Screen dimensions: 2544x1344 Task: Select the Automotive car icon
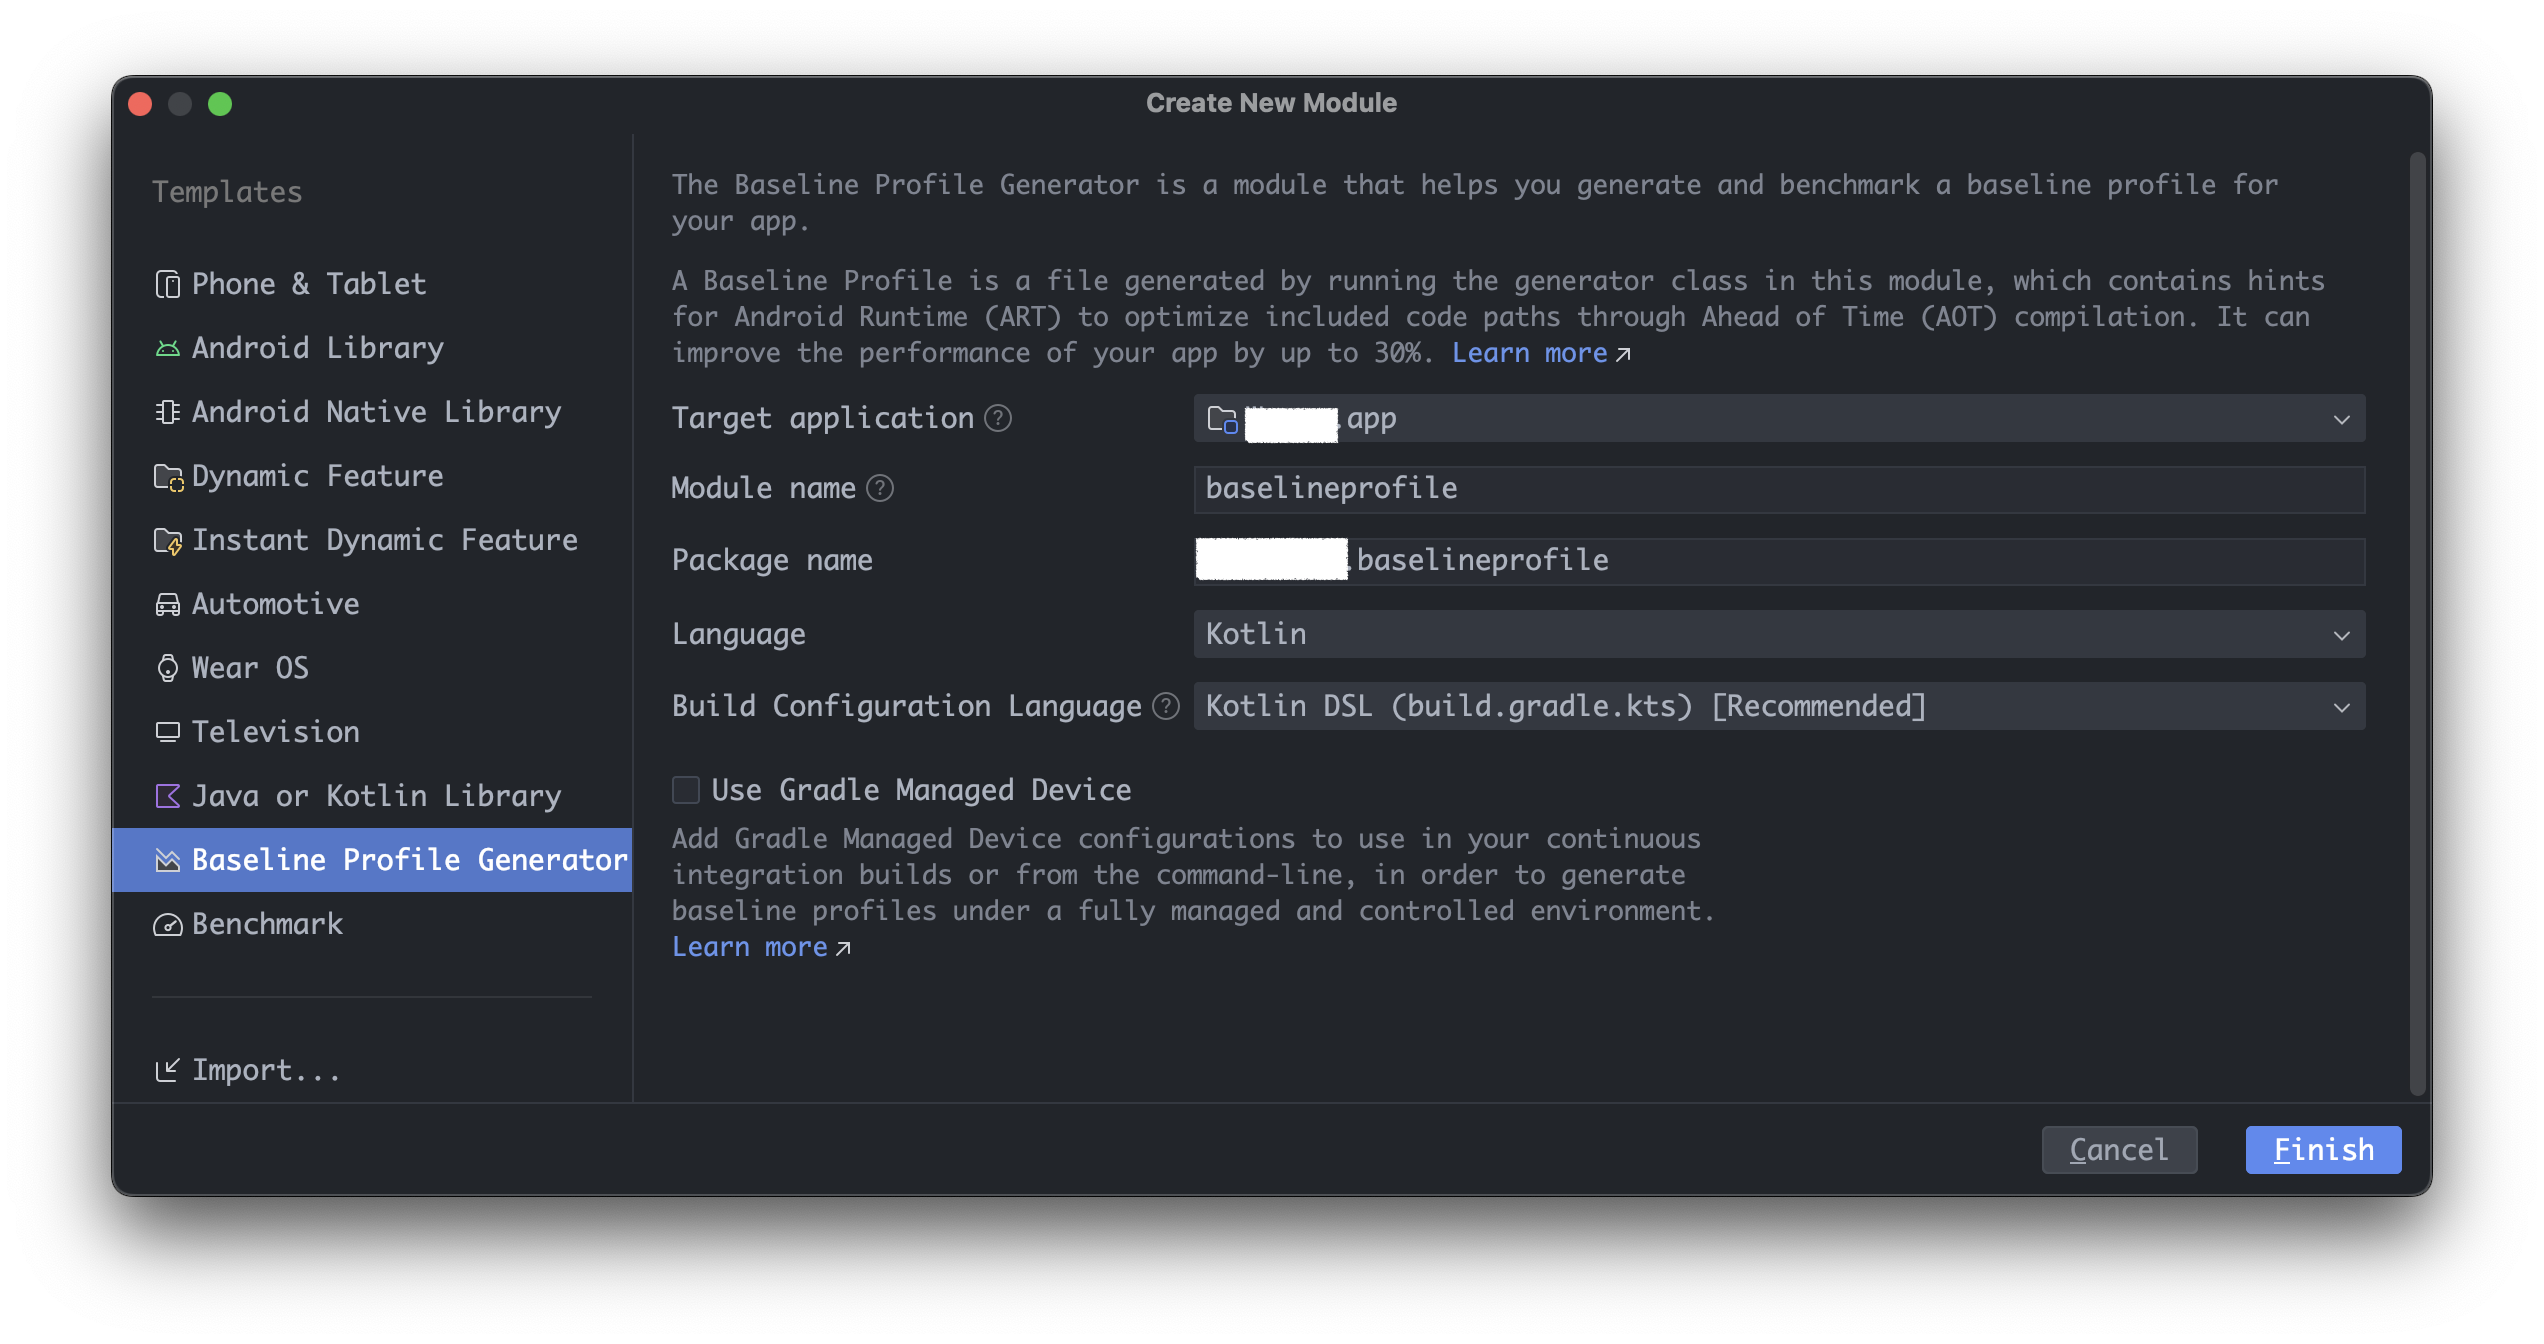(x=167, y=604)
